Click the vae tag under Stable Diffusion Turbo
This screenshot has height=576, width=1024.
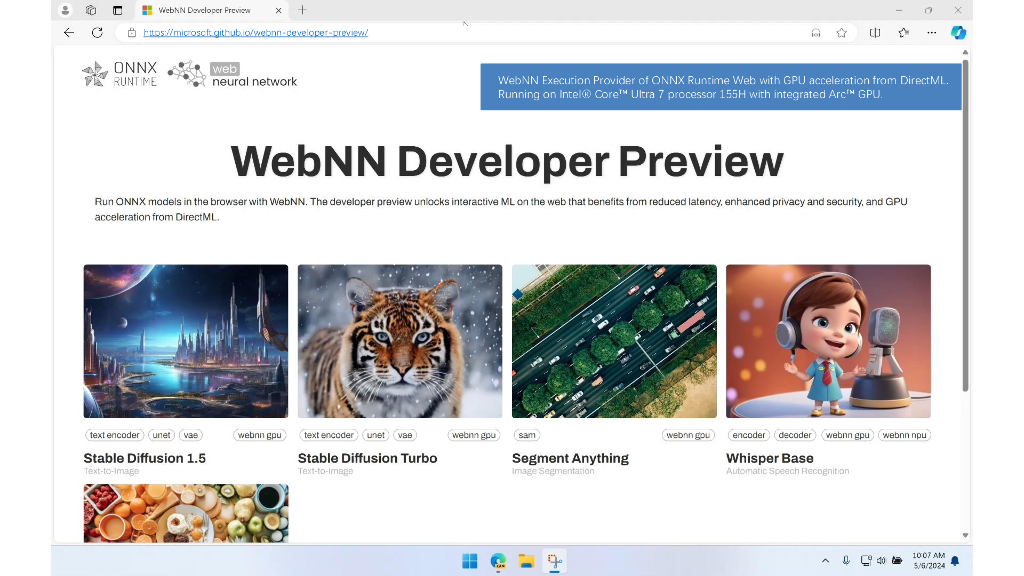[405, 435]
